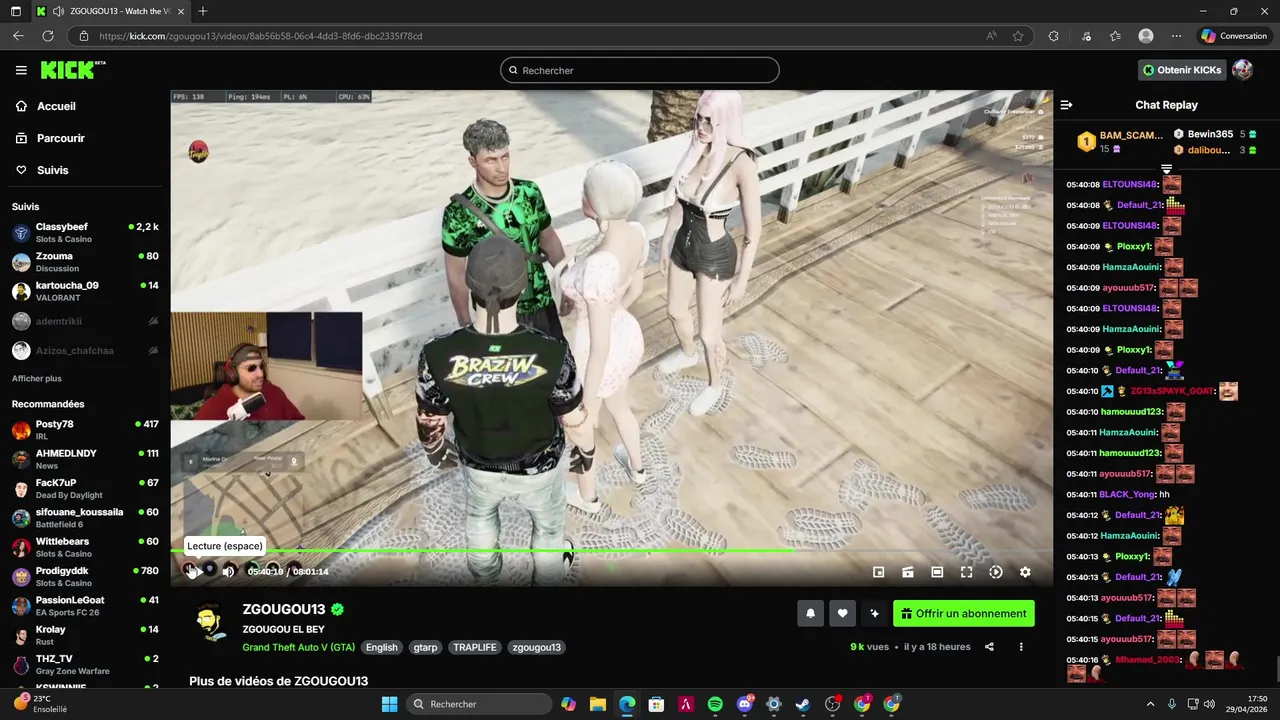1280x720 pixels.
Task: Open Prodigyddk recommended channel
Action: click(x=85, y=576)
